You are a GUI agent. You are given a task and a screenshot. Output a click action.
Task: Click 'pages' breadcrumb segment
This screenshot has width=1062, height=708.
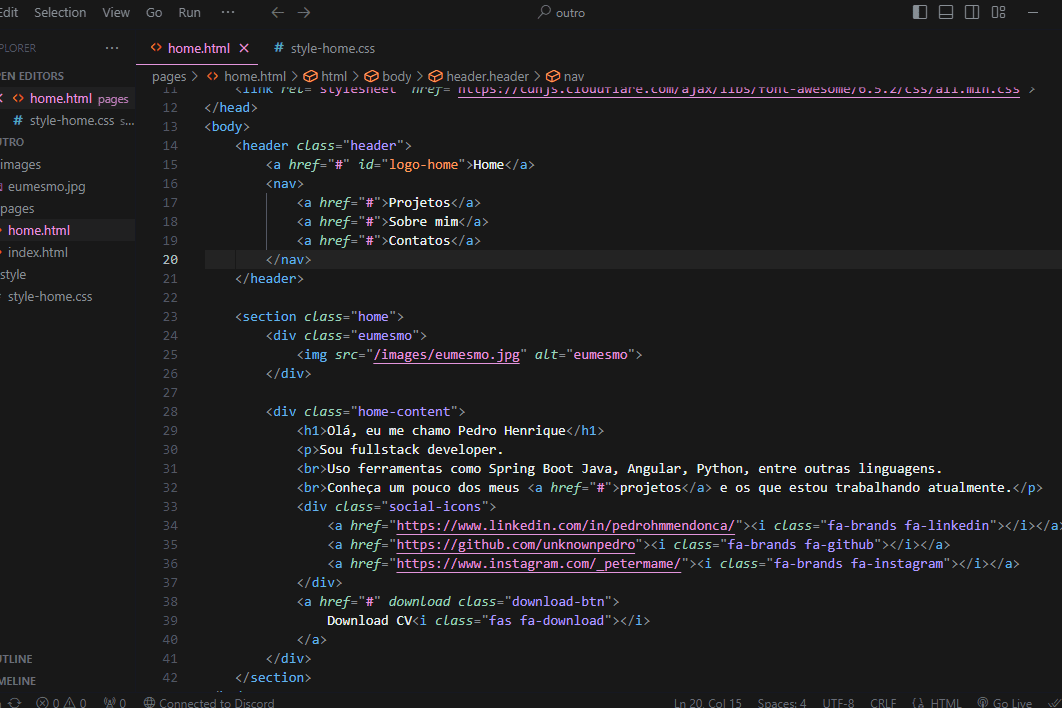tap(169, 77)
